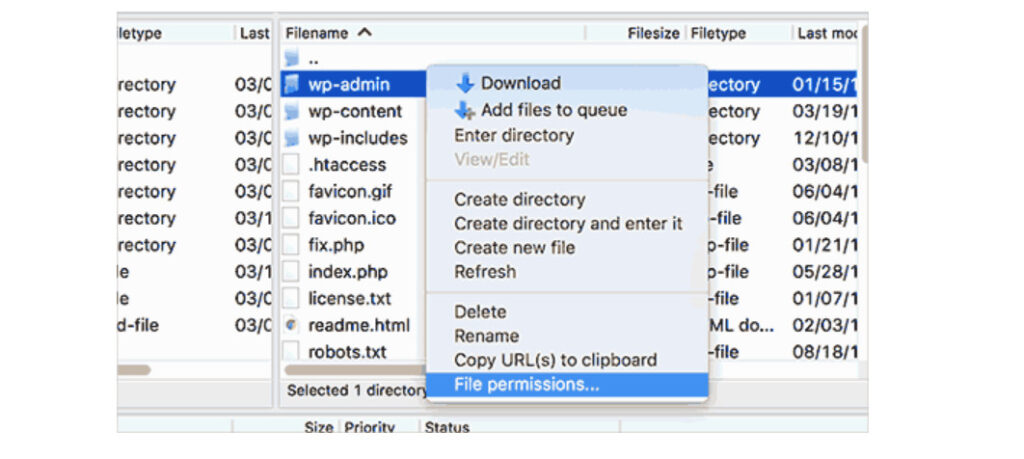
Task: Sort by the remote Last modified header
Action: pos(826,33)
